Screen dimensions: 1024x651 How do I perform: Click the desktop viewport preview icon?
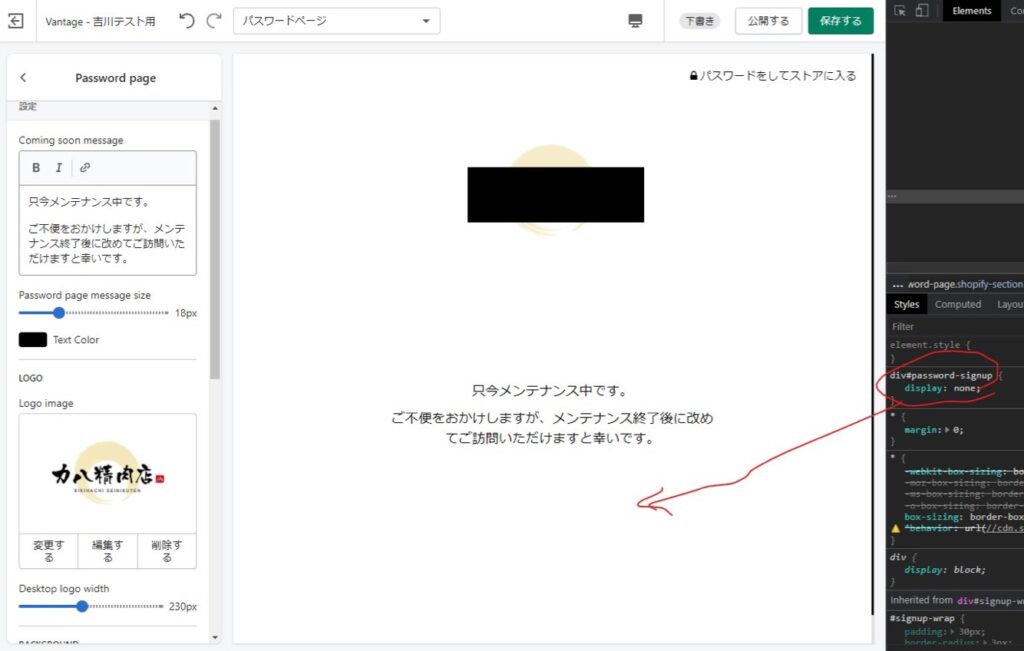pos(635,21)
